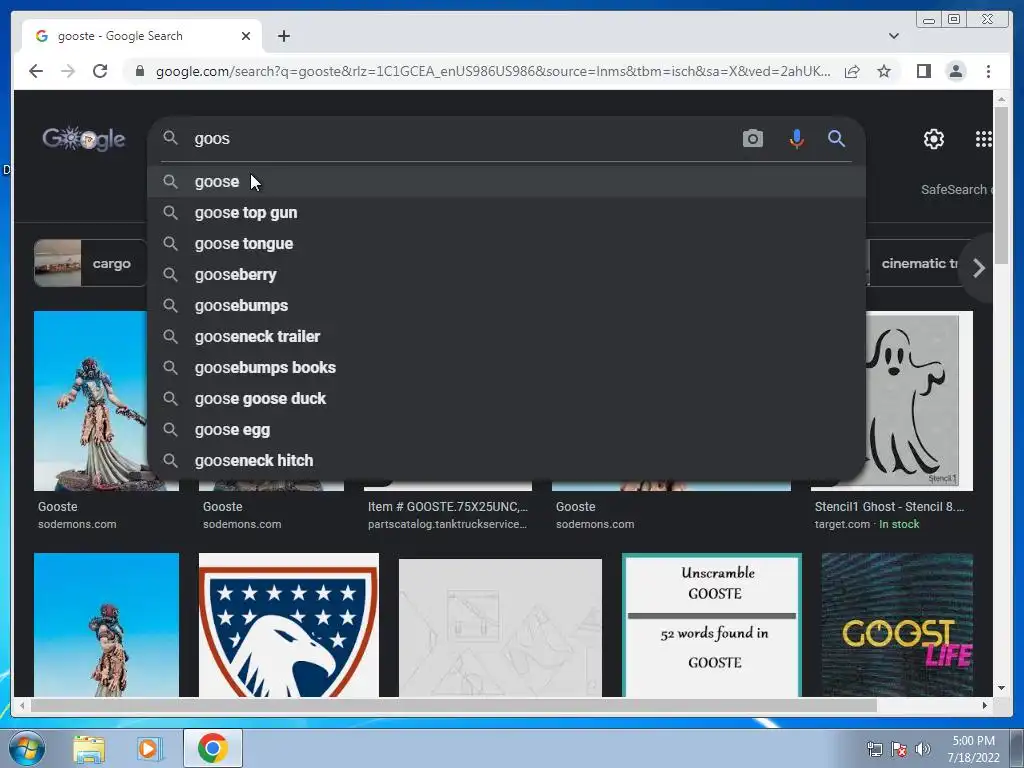Click into the search box containing goos

point(457,138)
